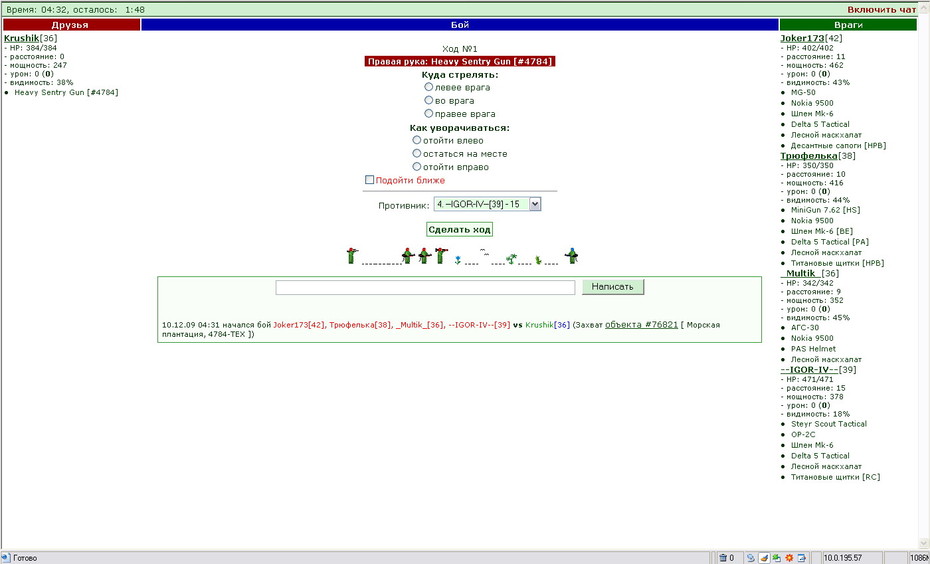Select 'во врага' shooting option
Viewport: 930px width, 564px height.
pyautogui.click(x=428, y=100)
